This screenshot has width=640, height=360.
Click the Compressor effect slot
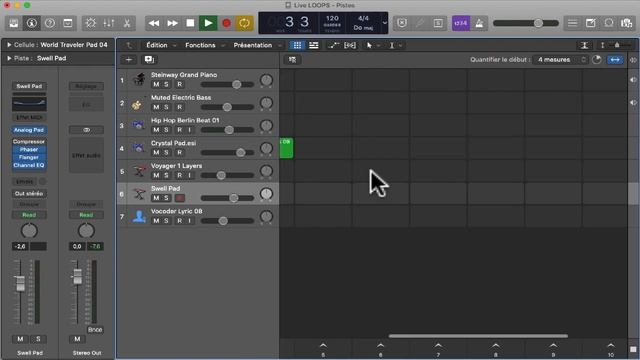click(x=29, y=142)
